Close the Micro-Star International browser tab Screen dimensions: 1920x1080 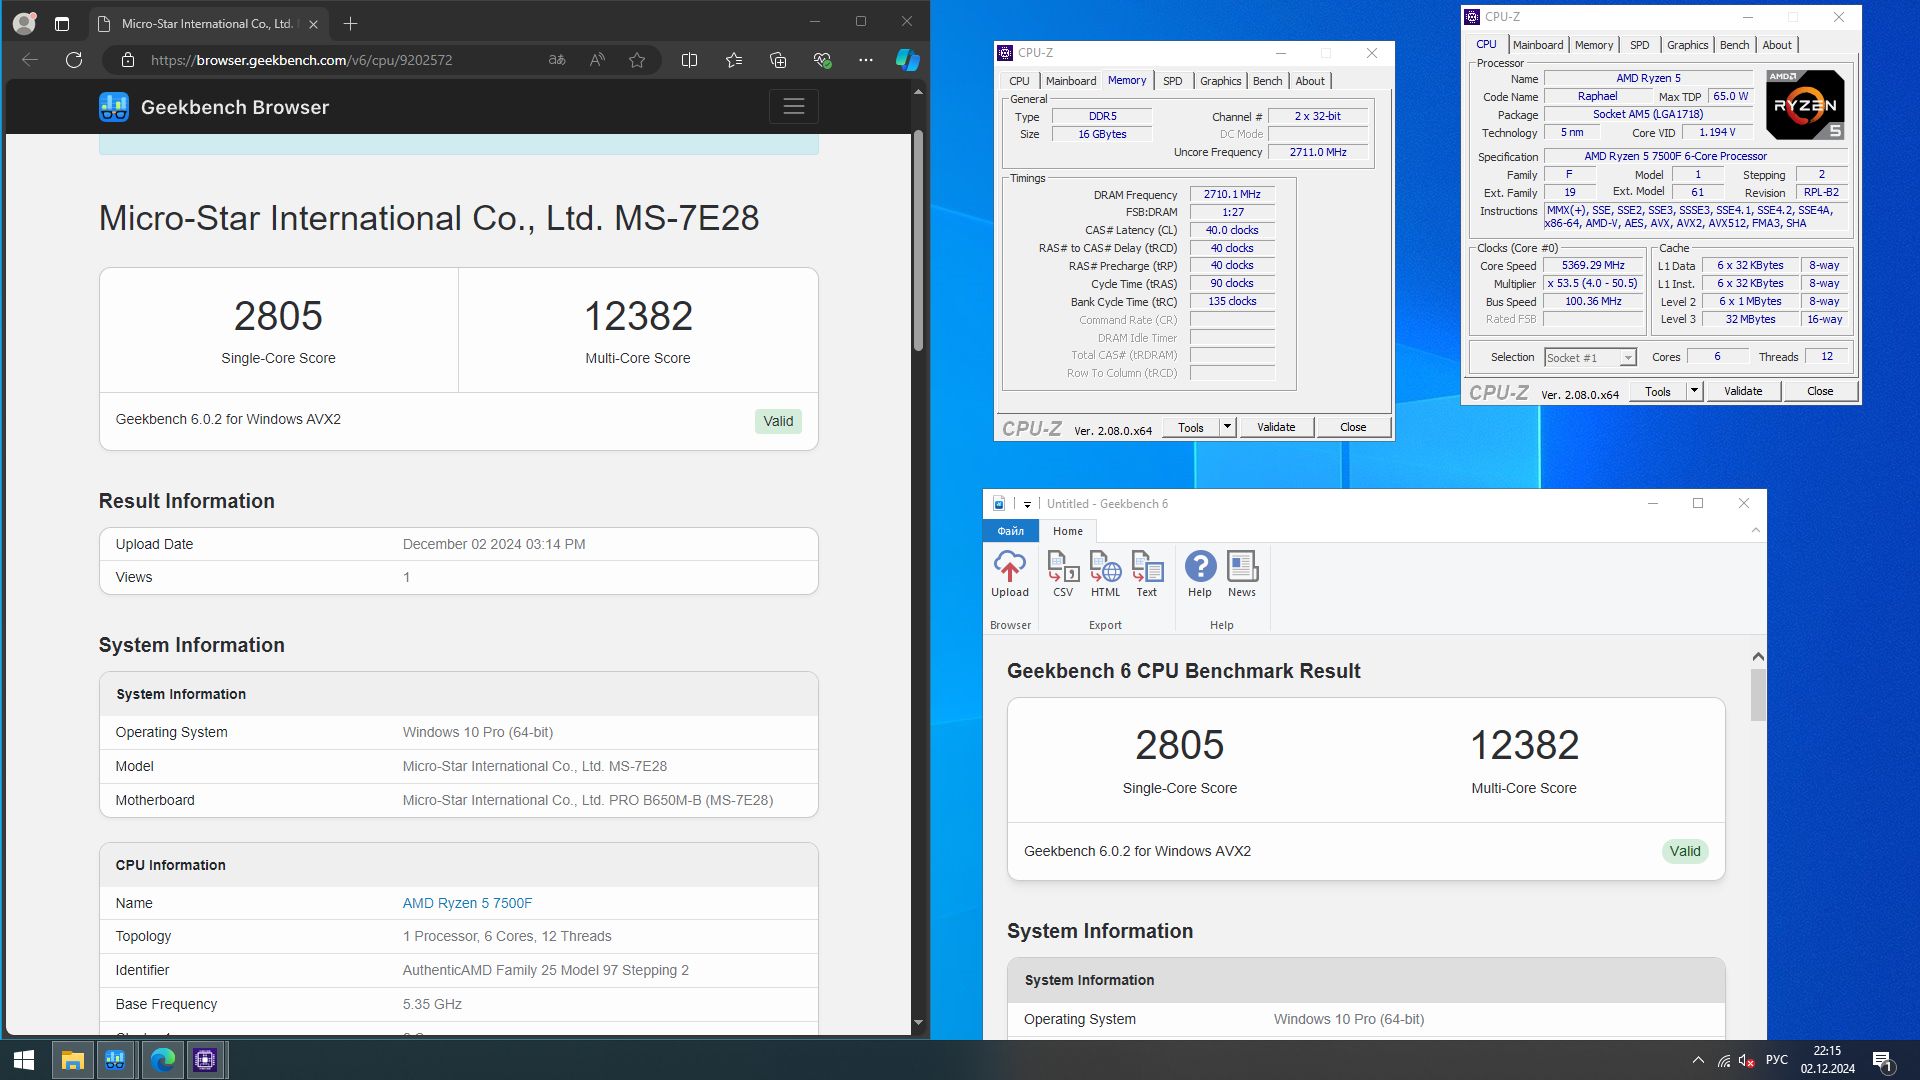pyautogui.click(x=313, y=23)
